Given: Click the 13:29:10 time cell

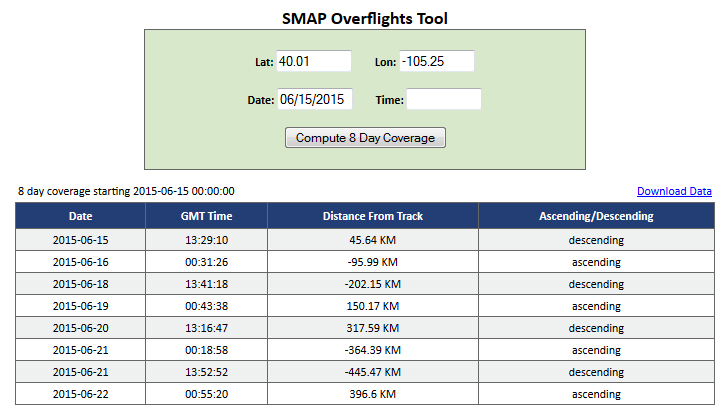Looking at the screenshot, I should coord(206,240).
